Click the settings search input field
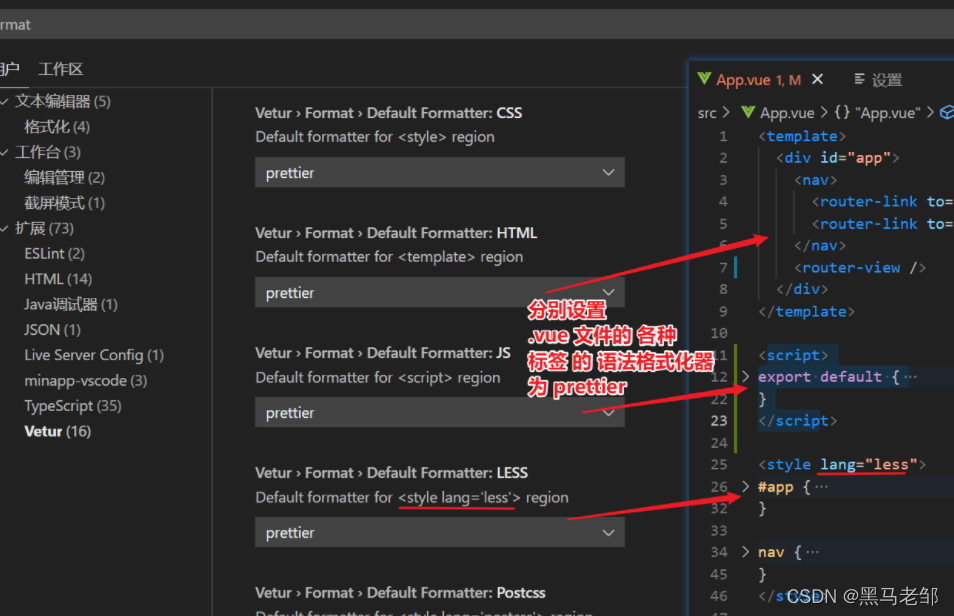This screenshot has height=616, width=954. coord(477,24)
